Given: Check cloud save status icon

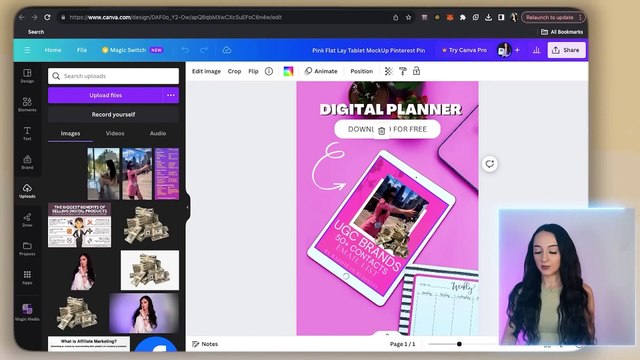Looking at the screenshot, I should 227,50.
